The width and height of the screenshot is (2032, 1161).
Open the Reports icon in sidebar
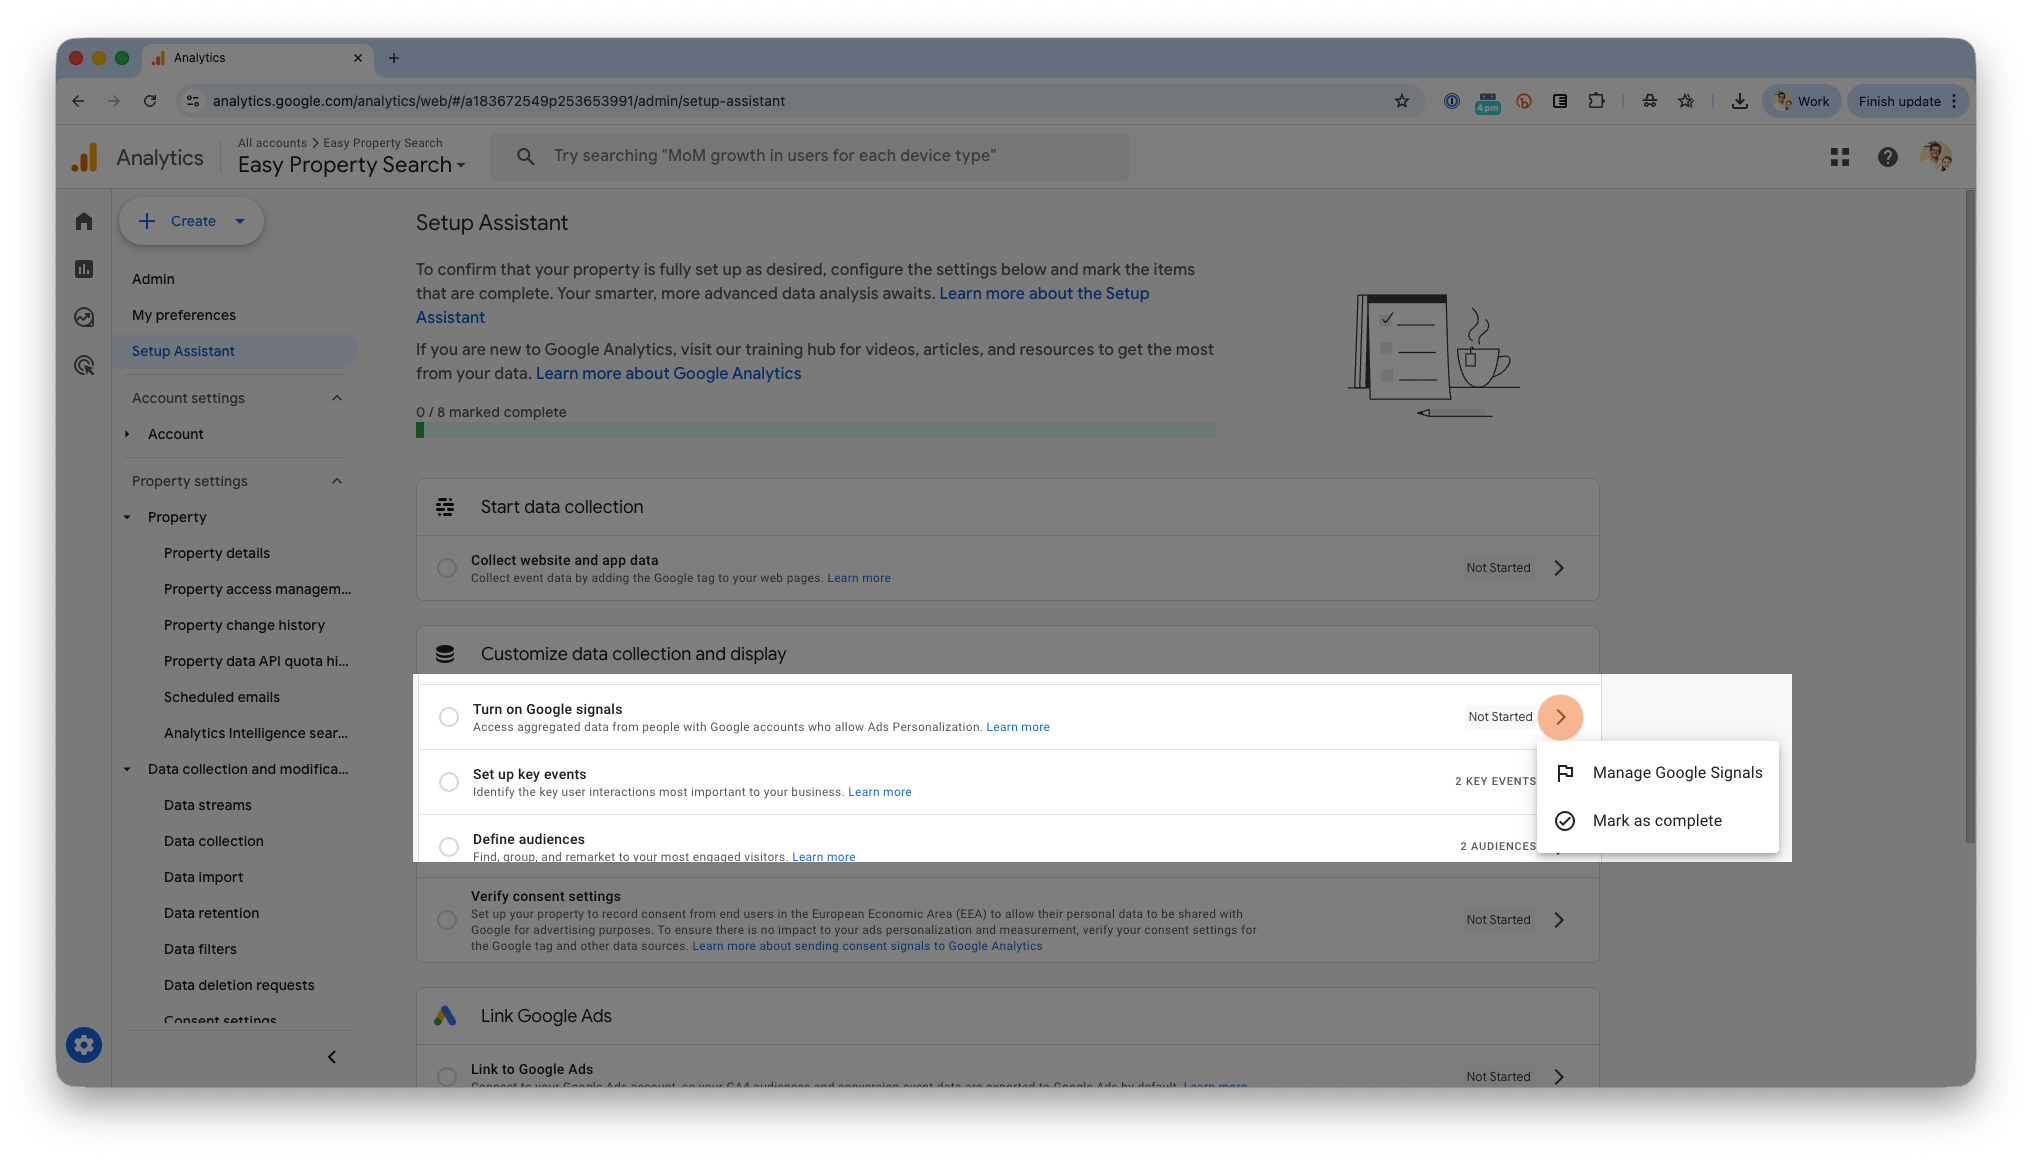coord(84,269)
